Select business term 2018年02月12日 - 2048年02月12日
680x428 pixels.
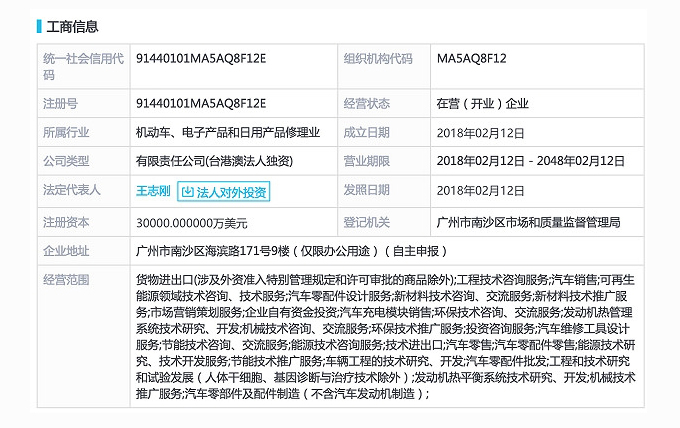point(530,161)
